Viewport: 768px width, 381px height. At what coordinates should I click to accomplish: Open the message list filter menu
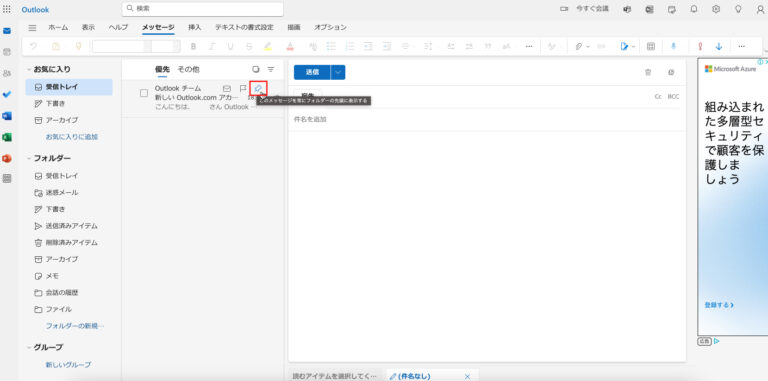(271, 69)
